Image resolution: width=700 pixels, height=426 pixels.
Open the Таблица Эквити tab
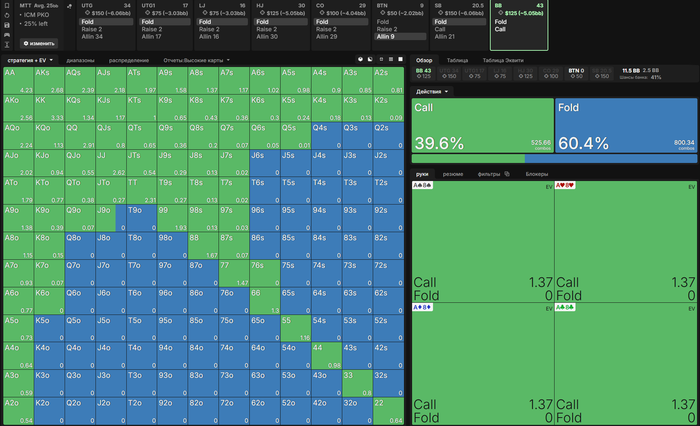pos(503,60)
